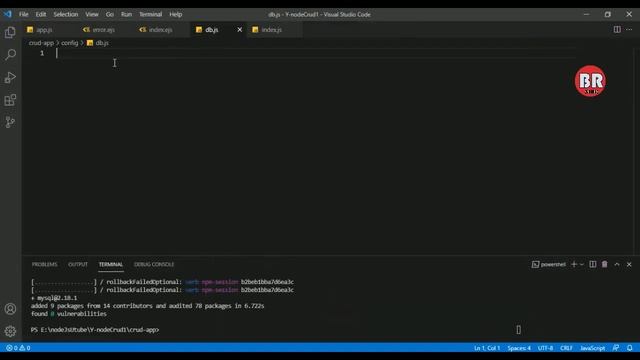This screenshot has width=640, height=360.
Task: Switch to the Output panel tab
Action: pos(78,264)
